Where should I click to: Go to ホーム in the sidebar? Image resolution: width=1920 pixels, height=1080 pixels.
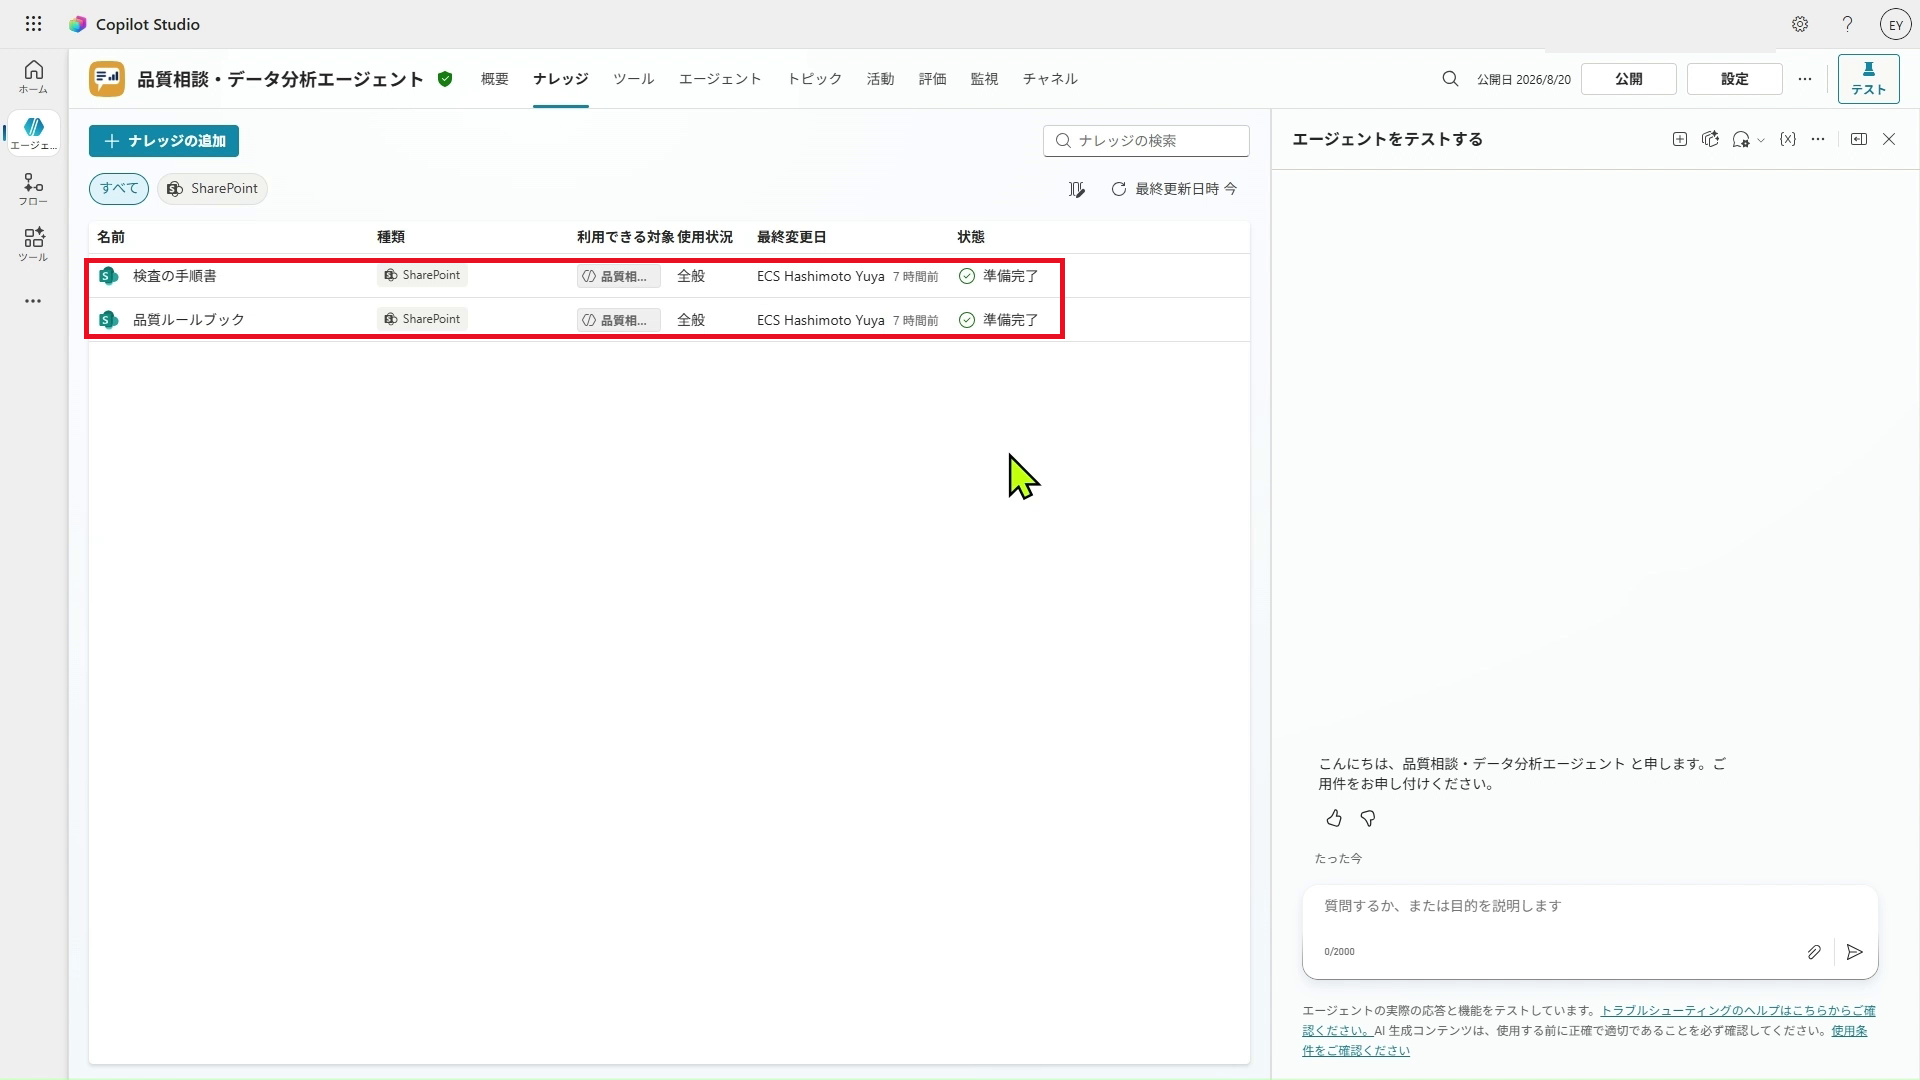[x=33, y=76]
